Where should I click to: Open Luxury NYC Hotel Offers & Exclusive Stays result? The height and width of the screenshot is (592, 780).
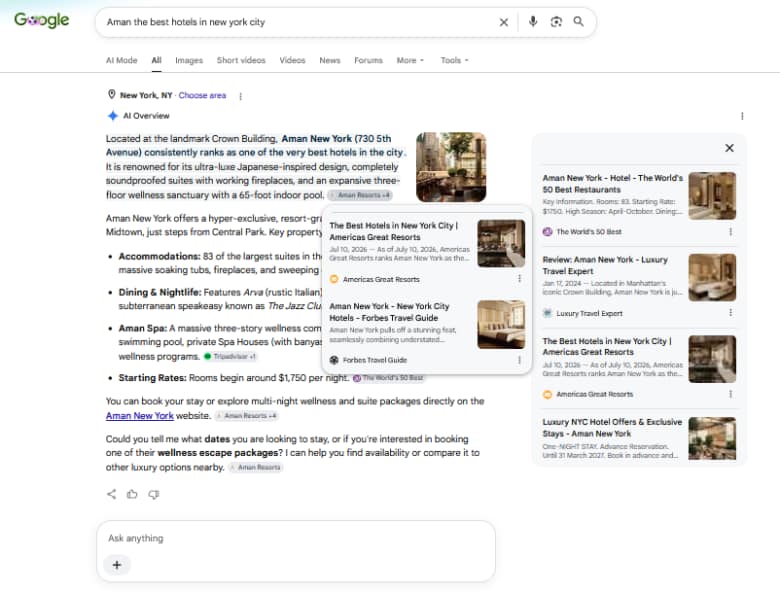[612, 427]
